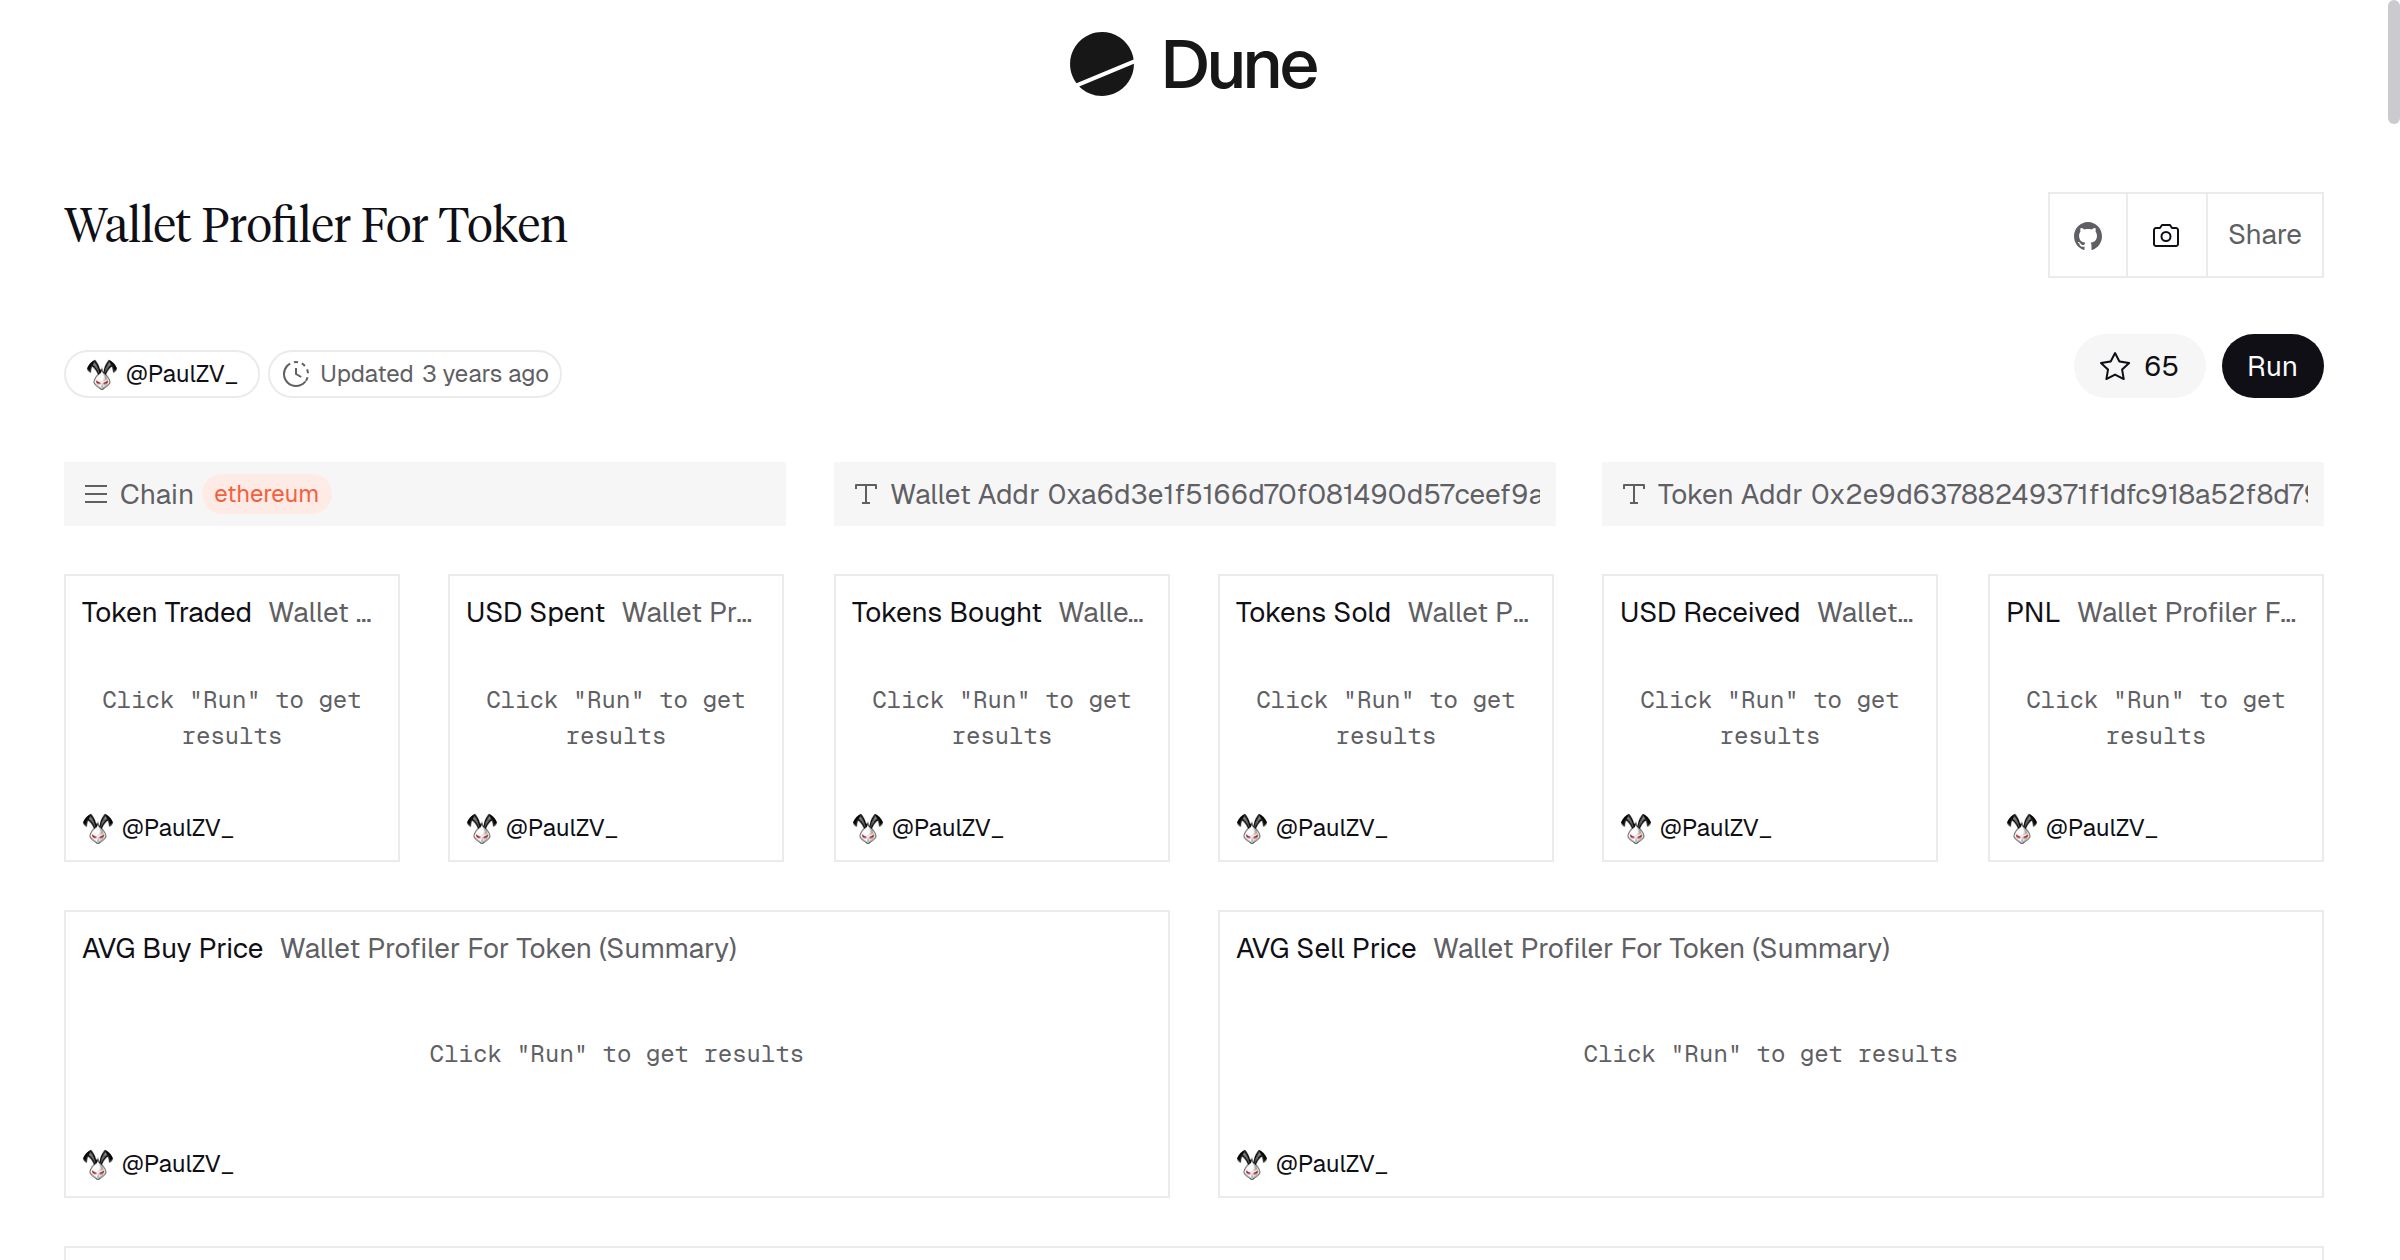Click the clock icon beside the update timestamp

[x=297, y=373]
